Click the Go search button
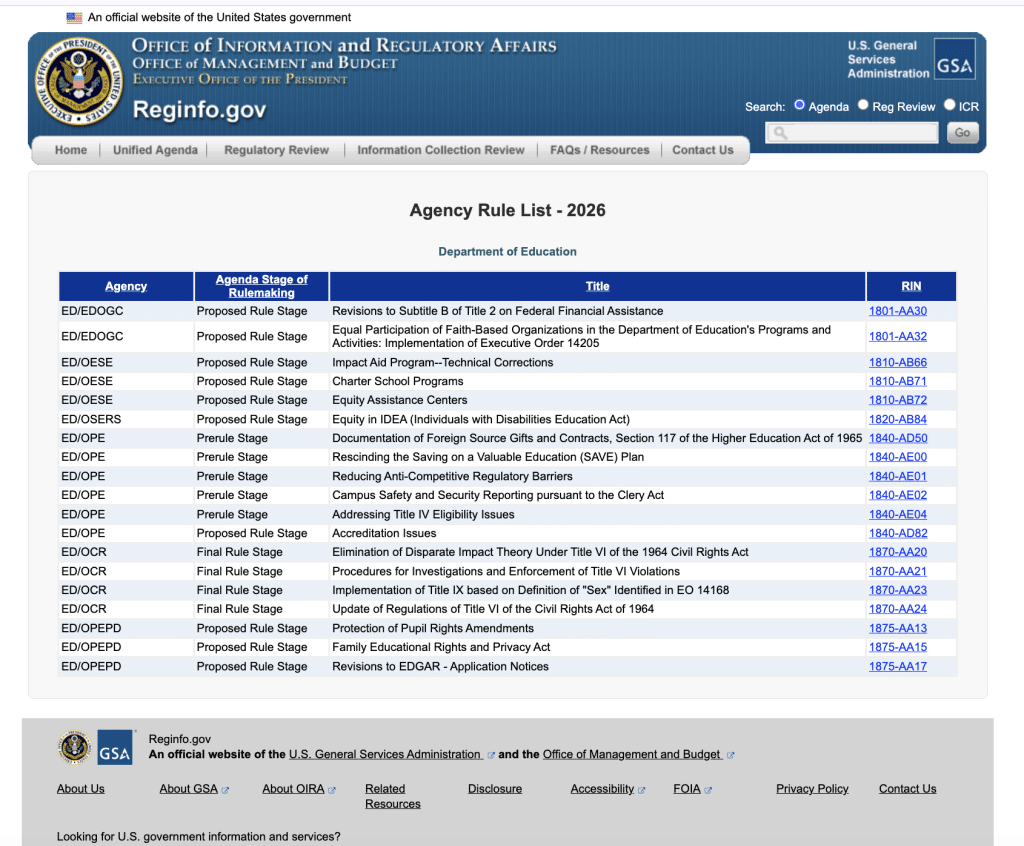Viewport: 1024px width, 846px height. [x=962, y=133]
